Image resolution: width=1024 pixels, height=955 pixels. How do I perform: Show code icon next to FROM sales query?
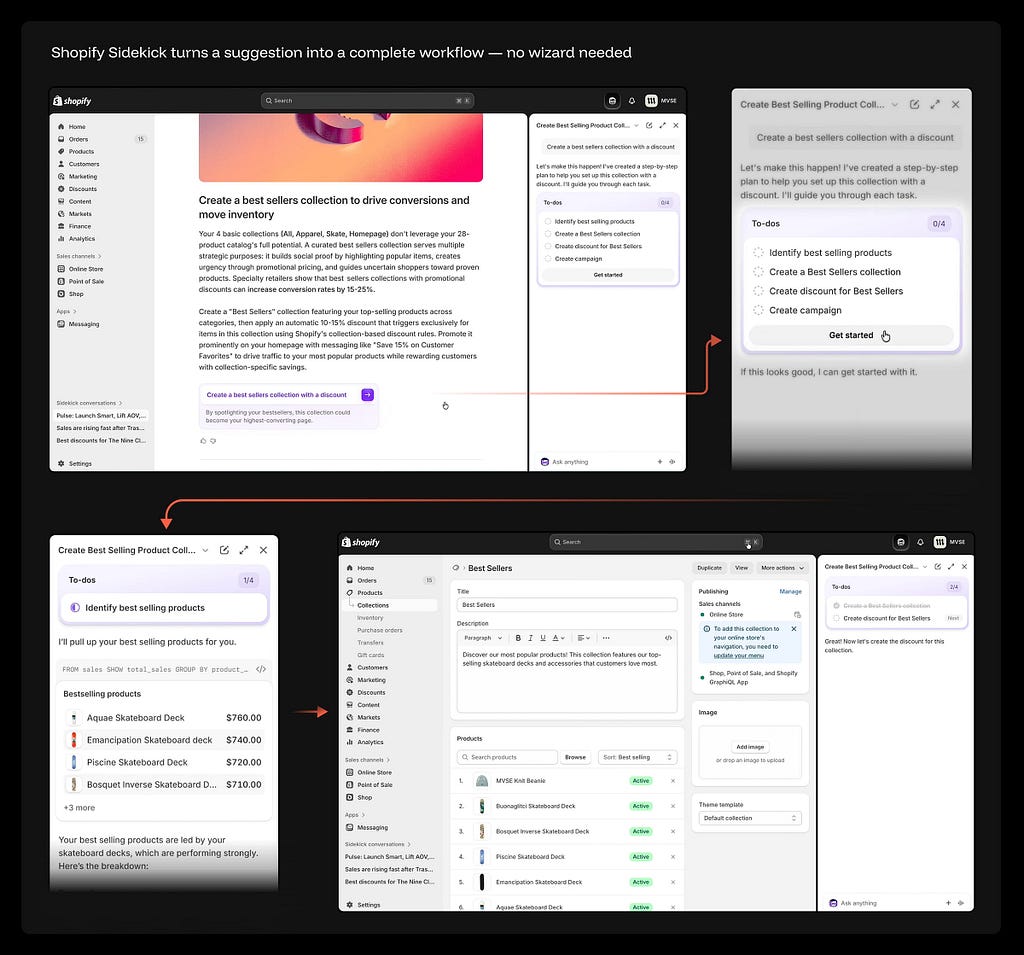pos(261,669)
